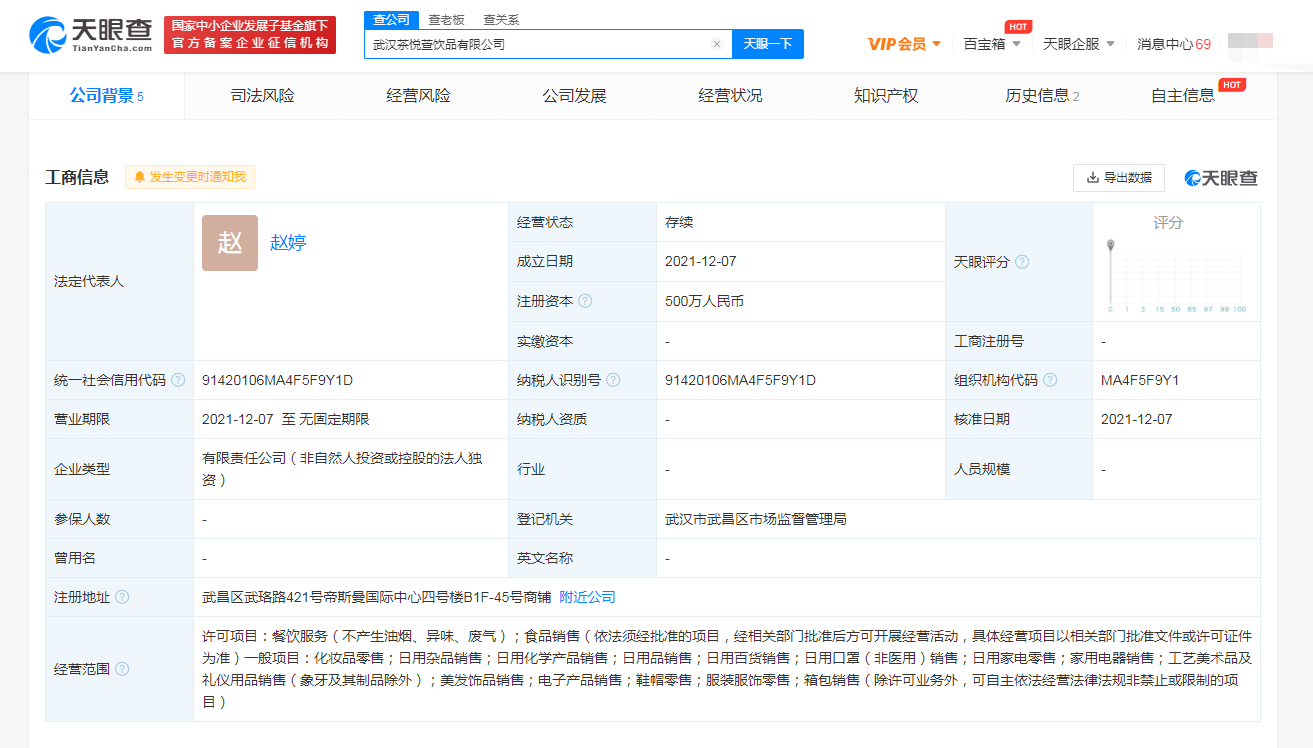Screen dimensions: 1313x748
Task: Expand the 天眼企服 dropdown
Action: [x=1078, y=44]
